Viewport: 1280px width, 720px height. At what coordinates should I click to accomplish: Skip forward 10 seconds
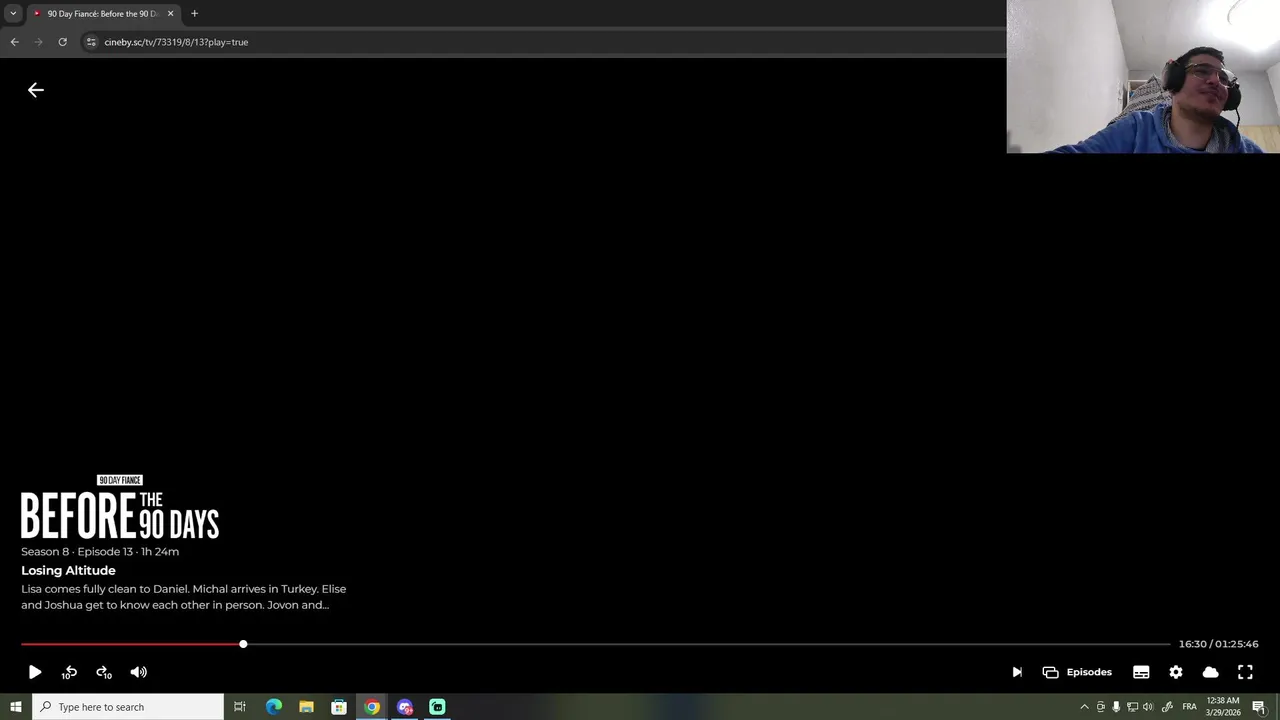pos(104,672)
